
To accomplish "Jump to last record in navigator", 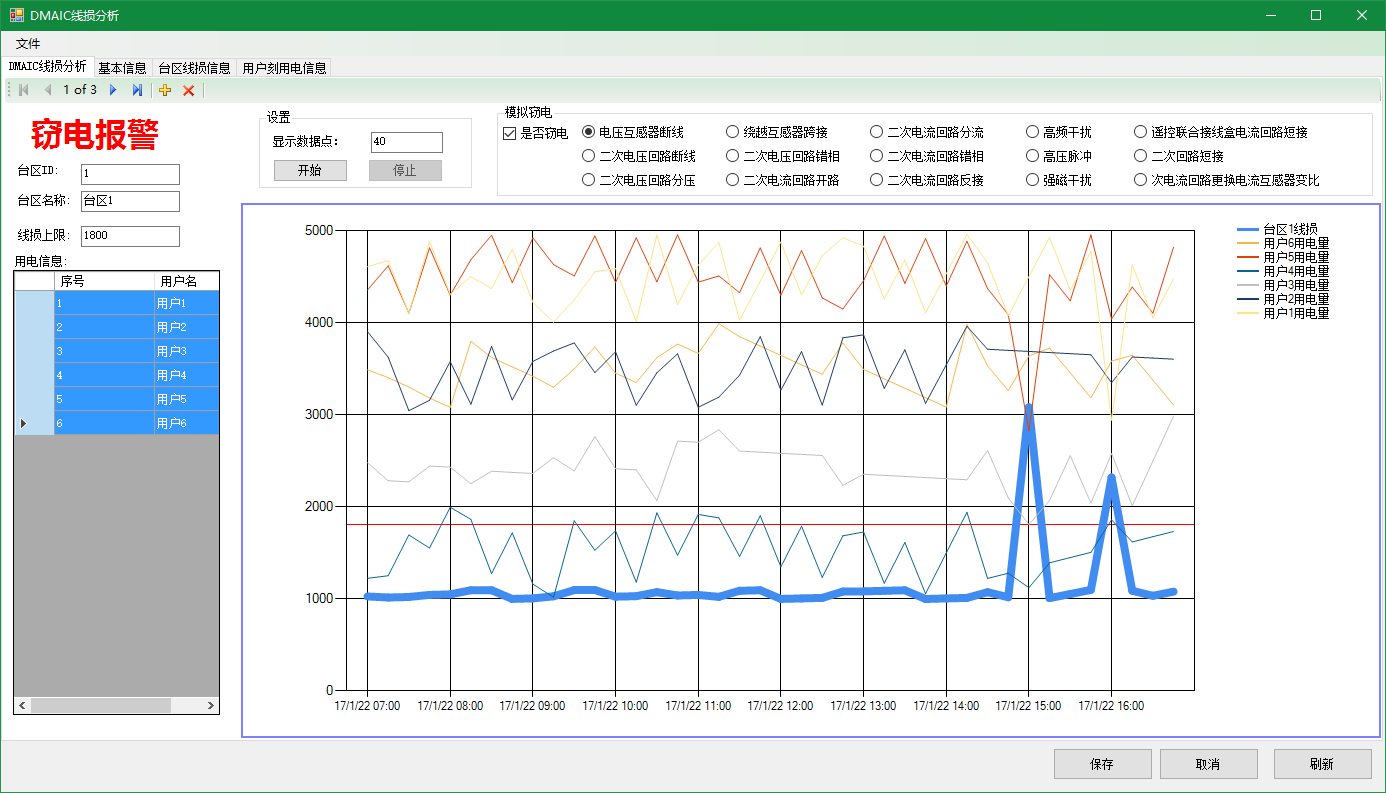I will tap(137, 90).
